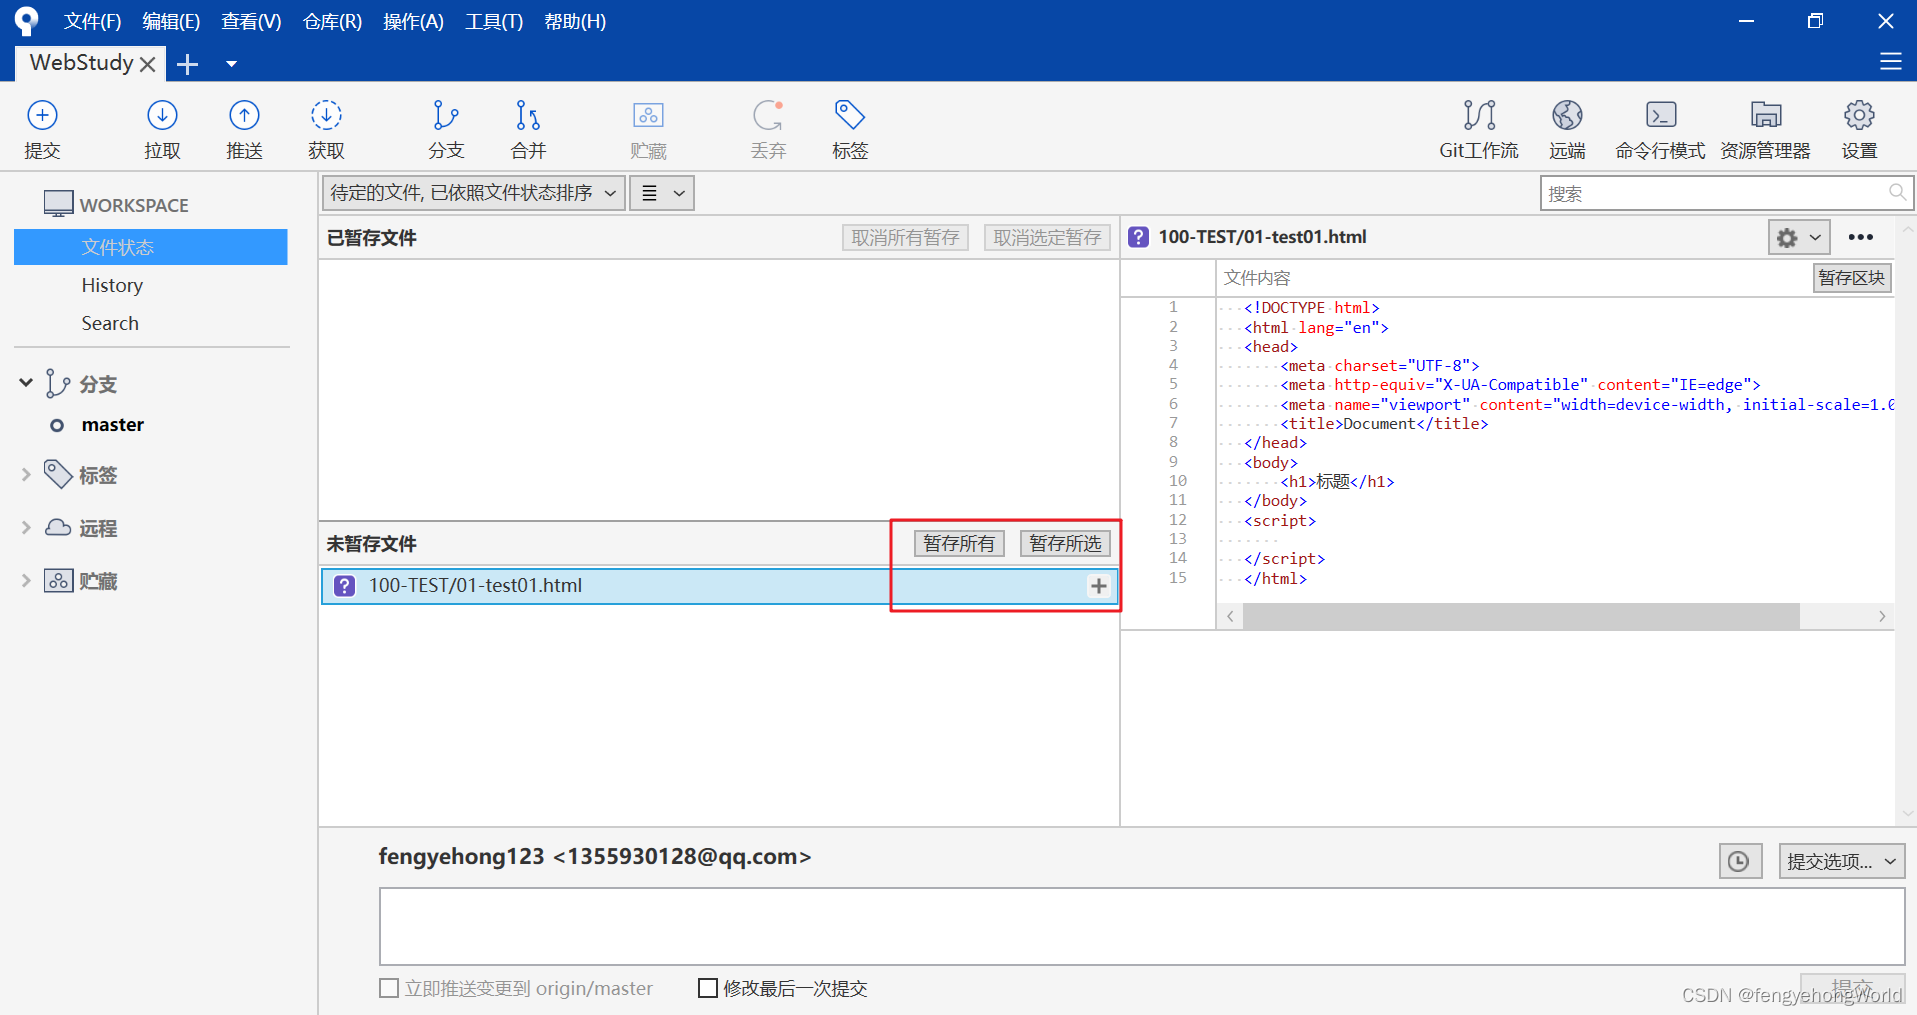Screen dimensions: 1917x1015
Task: Open the list view mode dropdown
Action: [662, 193]
